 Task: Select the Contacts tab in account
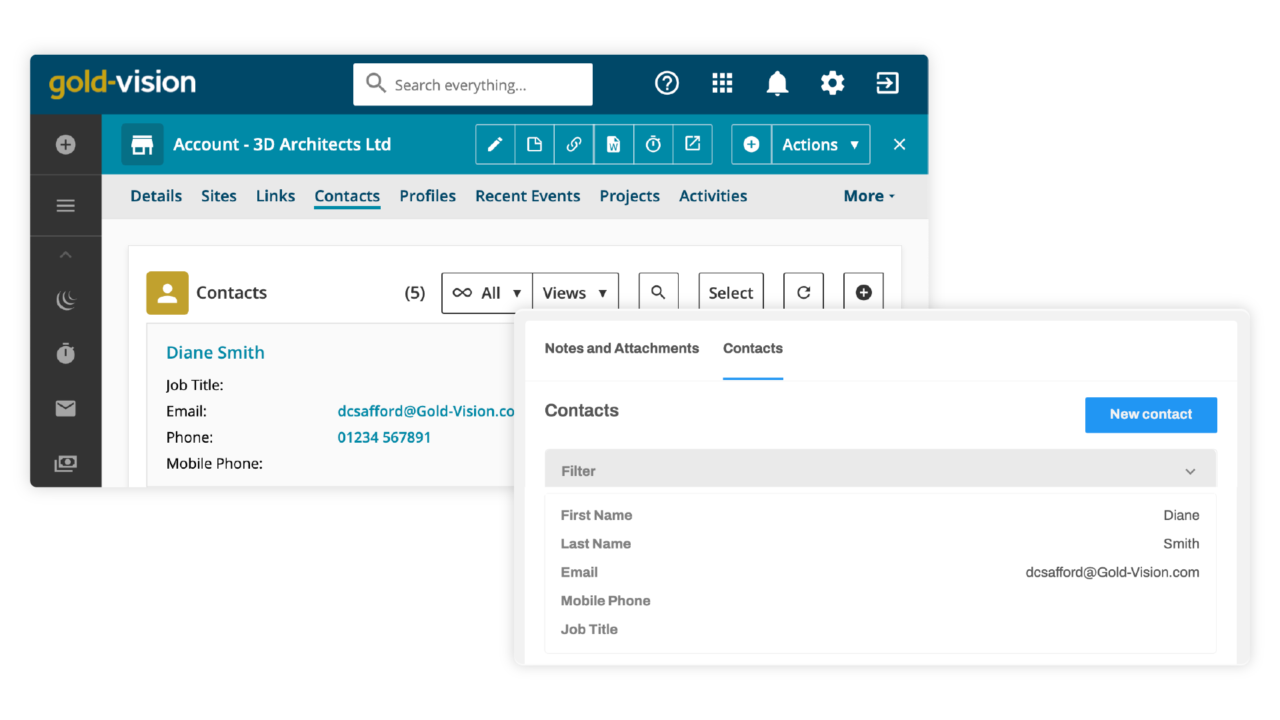347,196
